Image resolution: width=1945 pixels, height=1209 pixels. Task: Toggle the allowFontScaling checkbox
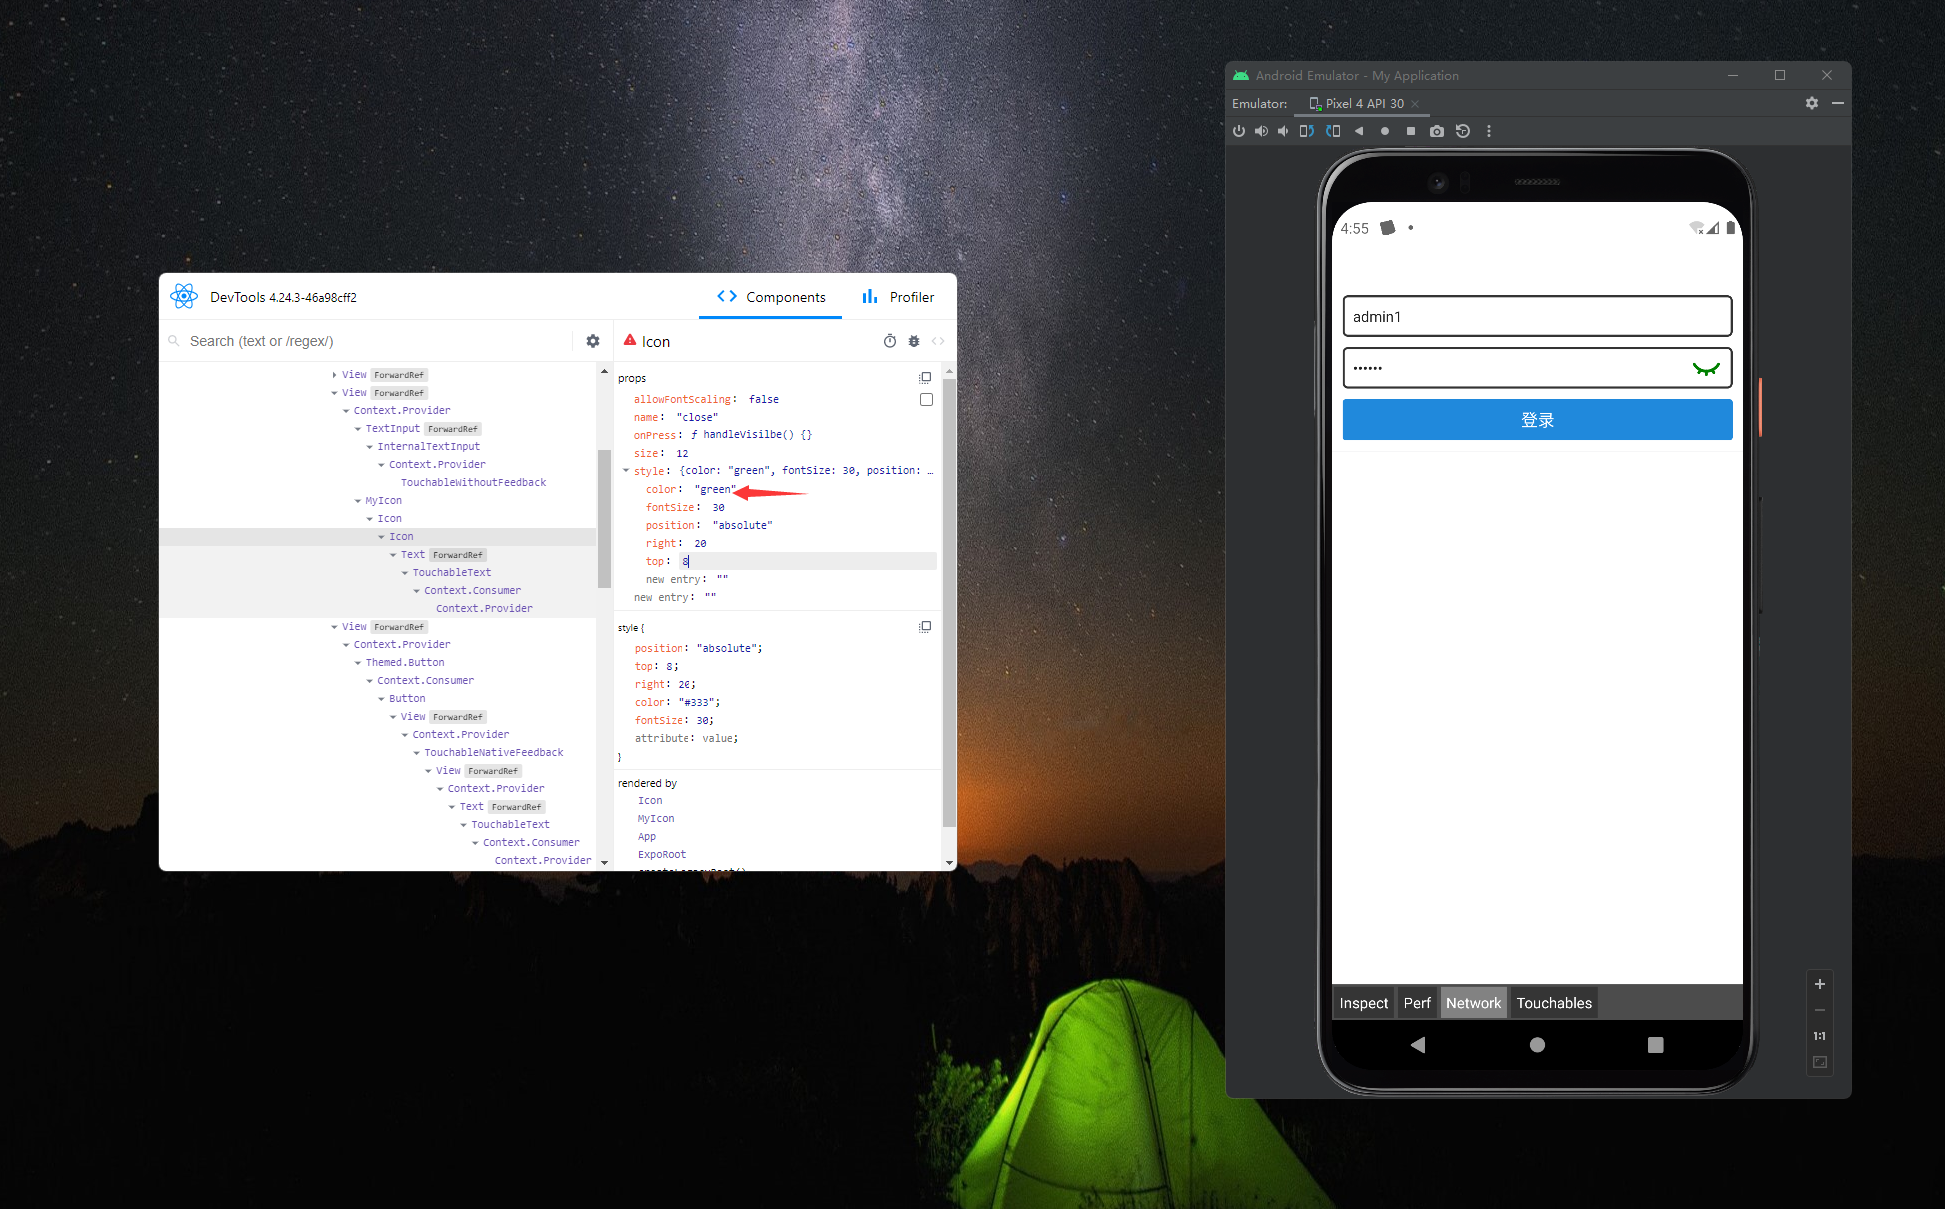(x=926, y=399)
